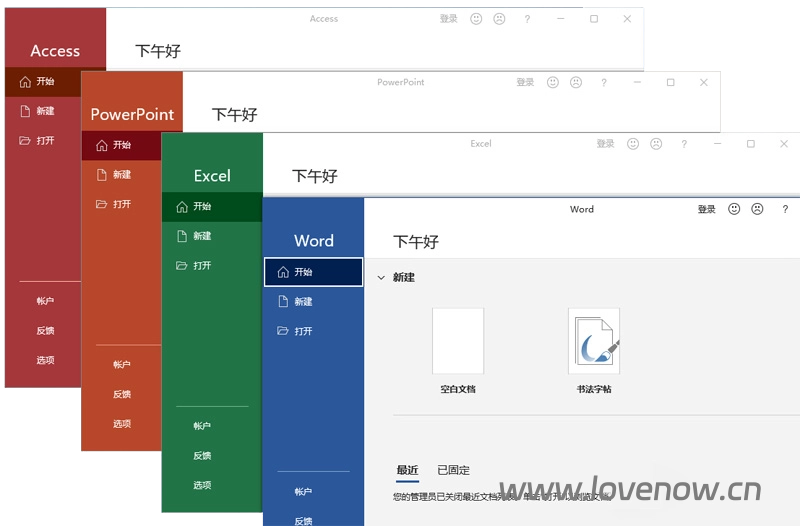Open help question mark in Excel window

684,144
